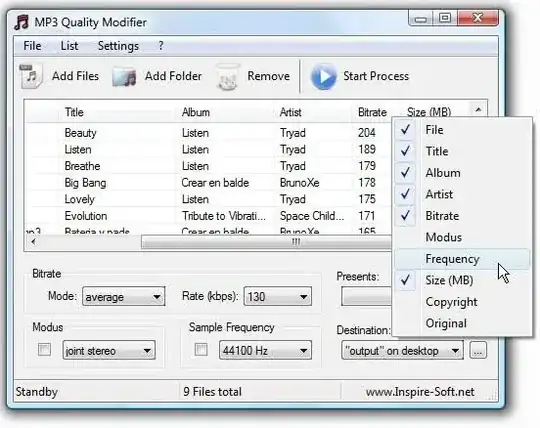Click the Remove trash bin icon
Screen dimensions: 540x428
[228, 77]
